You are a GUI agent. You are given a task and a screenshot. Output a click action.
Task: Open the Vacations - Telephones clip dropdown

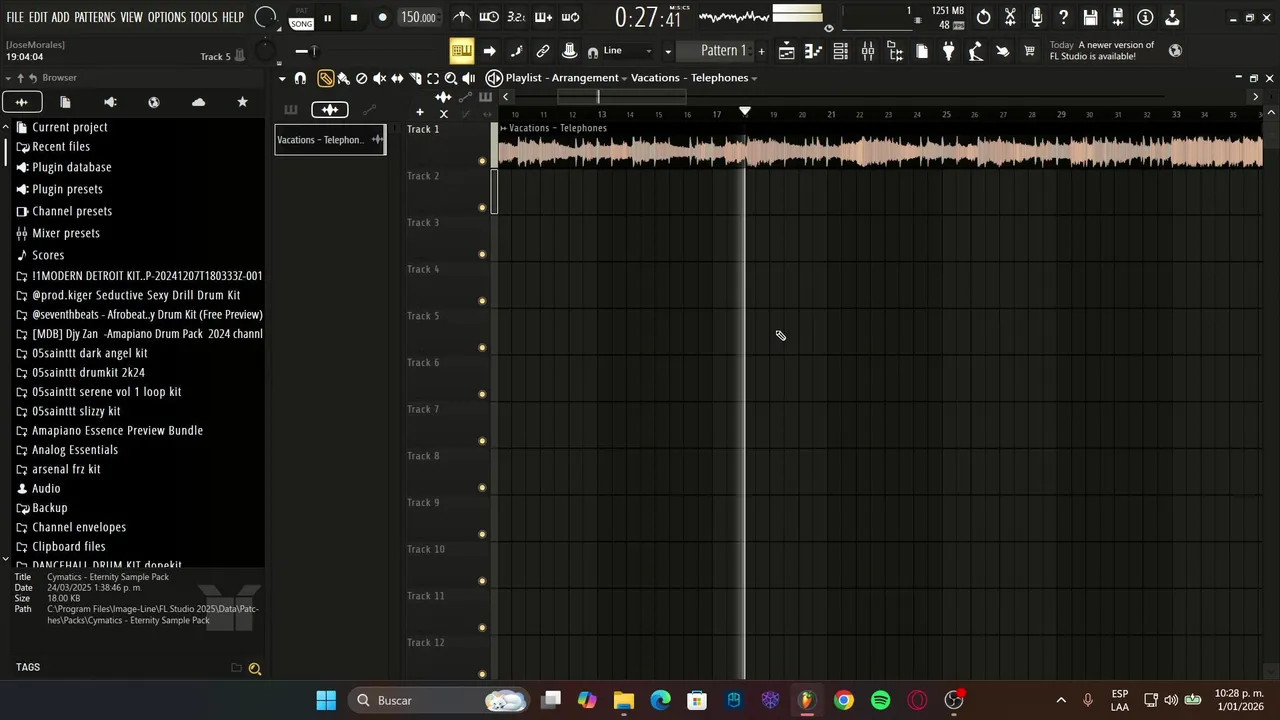[x=694, y=78]
